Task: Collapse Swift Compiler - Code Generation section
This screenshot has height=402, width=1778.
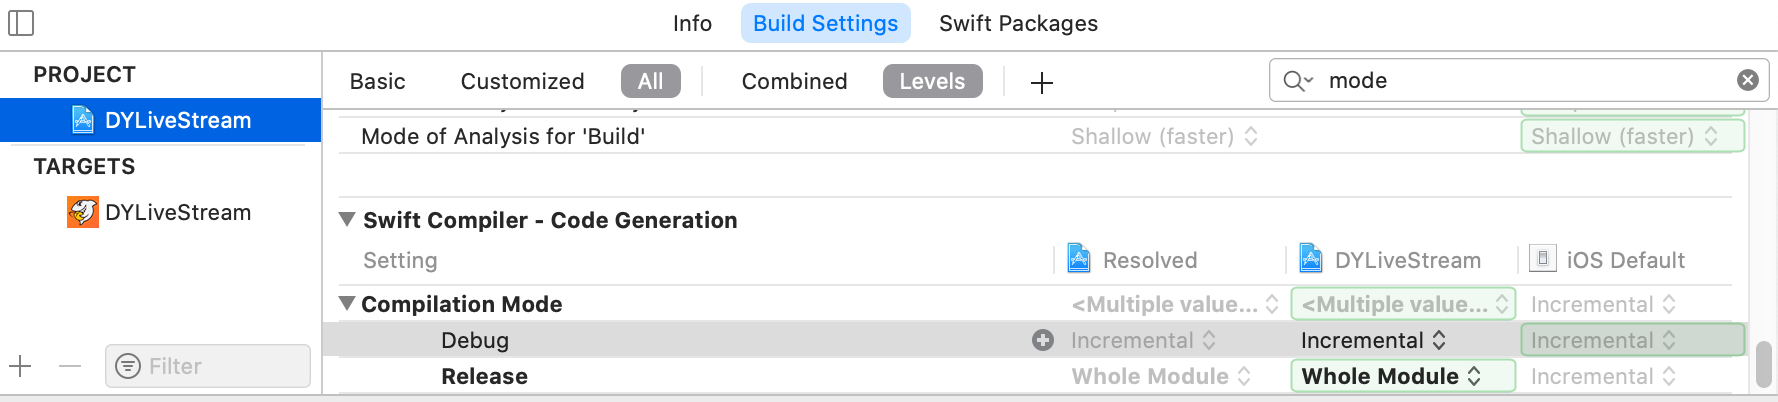Action: tap(347, 219)
